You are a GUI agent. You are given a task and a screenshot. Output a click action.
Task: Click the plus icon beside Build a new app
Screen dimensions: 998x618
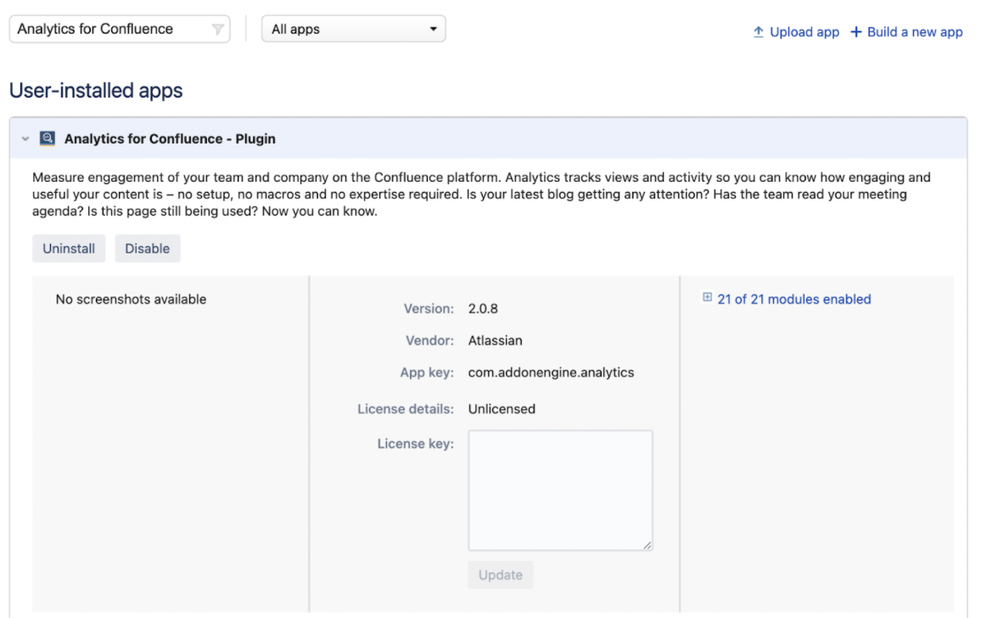856,32
